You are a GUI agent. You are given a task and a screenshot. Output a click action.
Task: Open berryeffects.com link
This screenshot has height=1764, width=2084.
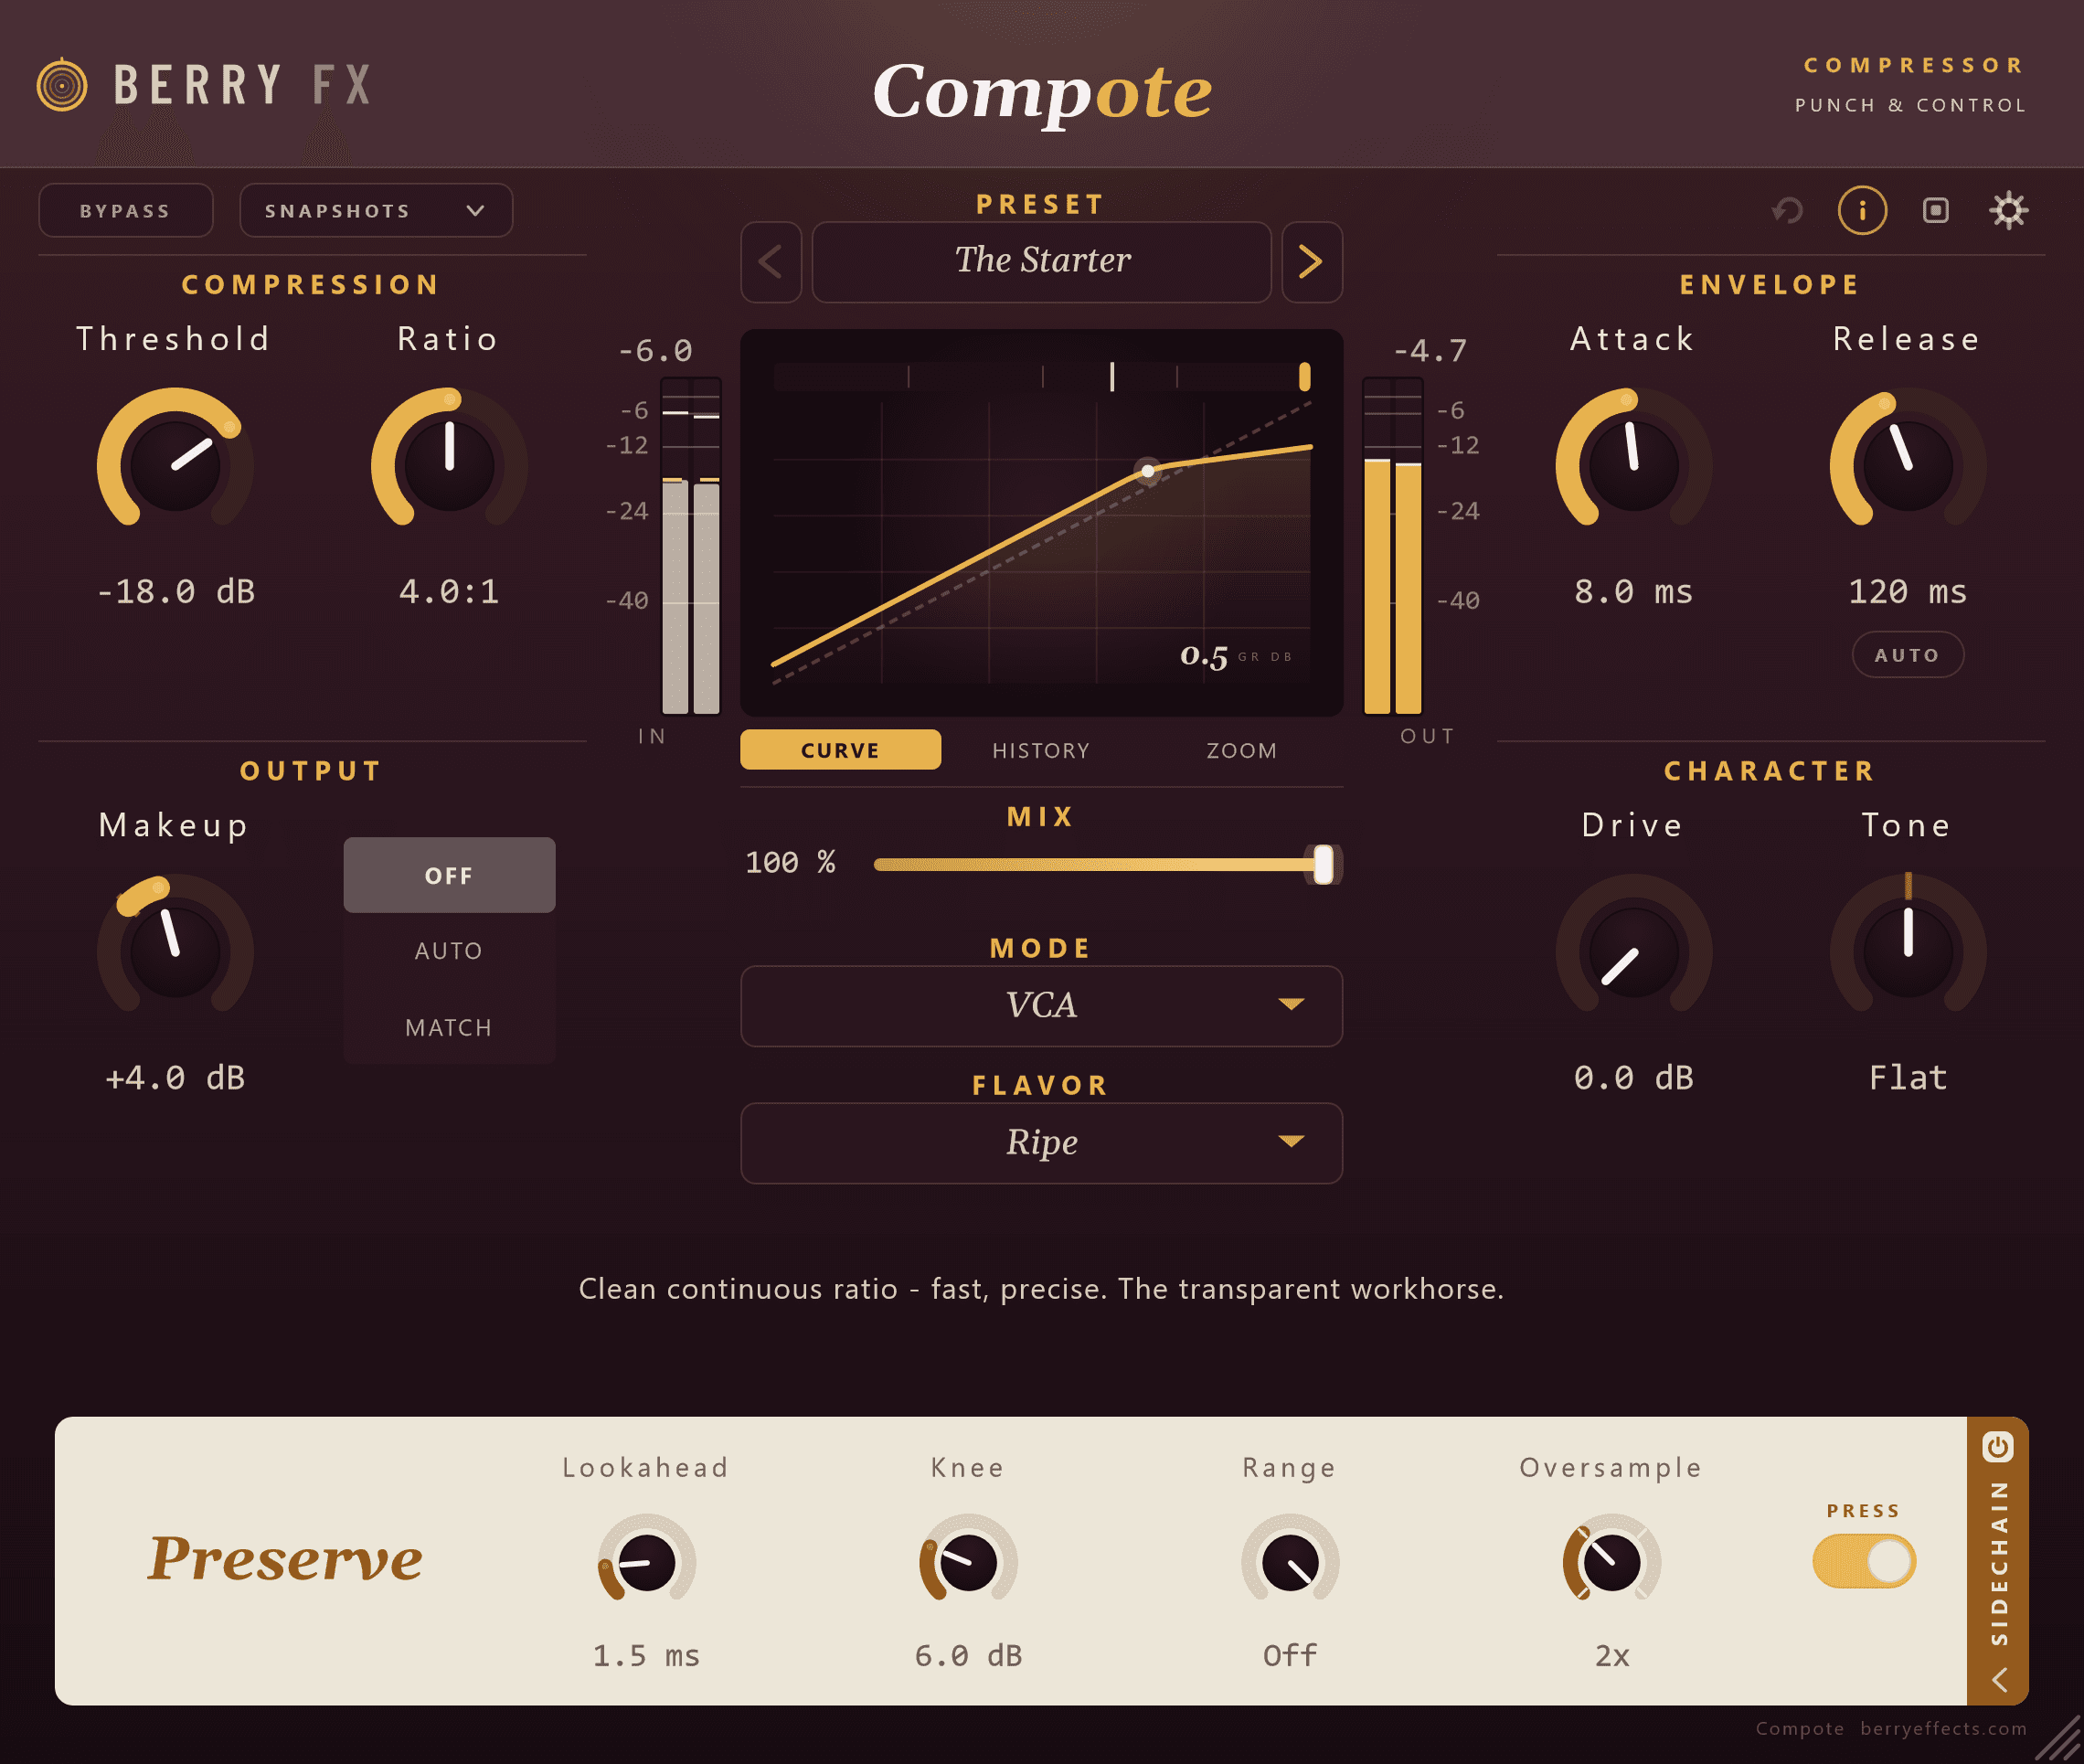pos(1944,1728)
